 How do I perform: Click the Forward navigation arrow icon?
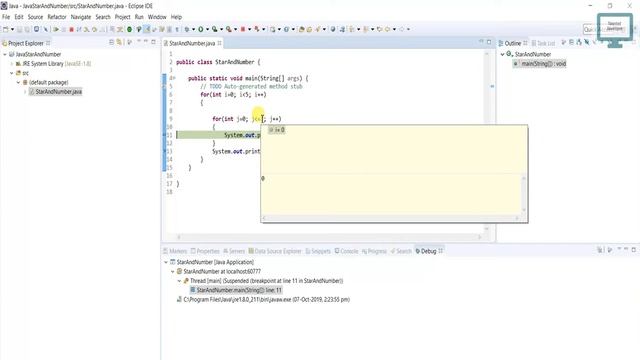[402, 29]
